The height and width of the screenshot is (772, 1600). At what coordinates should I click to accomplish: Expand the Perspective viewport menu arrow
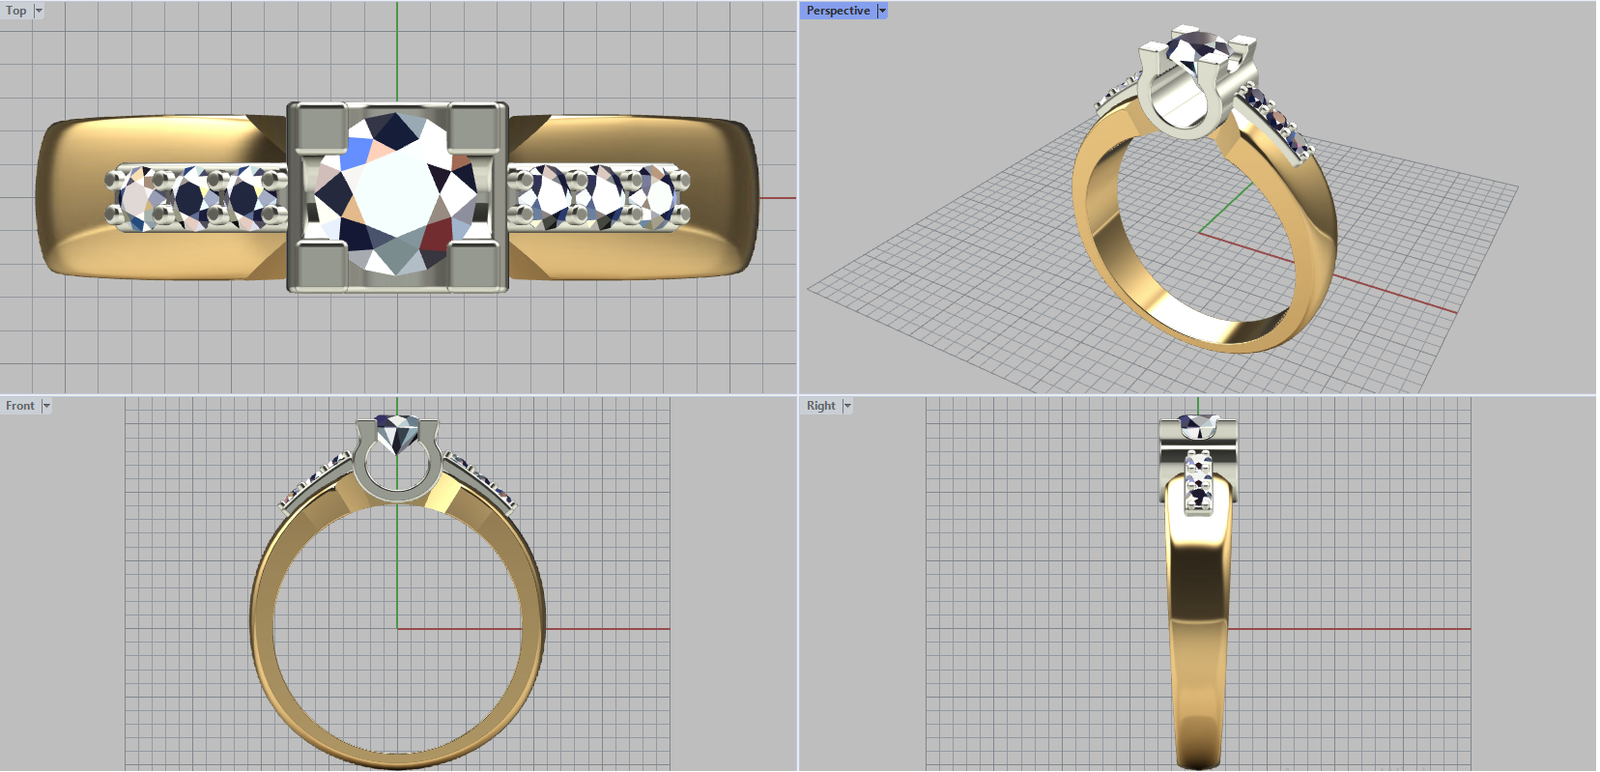coord(882,11)
